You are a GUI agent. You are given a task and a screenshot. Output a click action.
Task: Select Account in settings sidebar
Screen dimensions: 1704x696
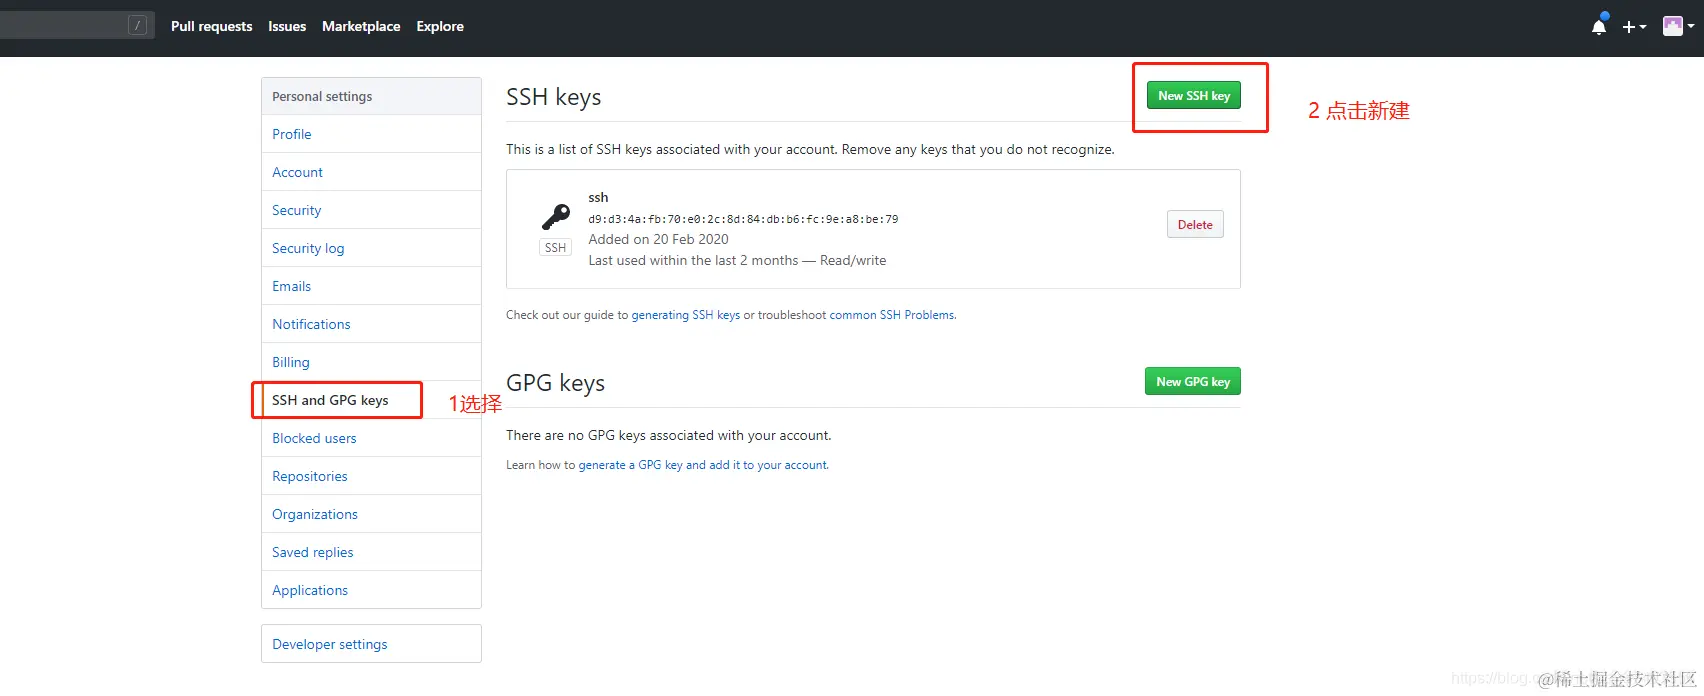pyautogui.click(x=371, y=172)
